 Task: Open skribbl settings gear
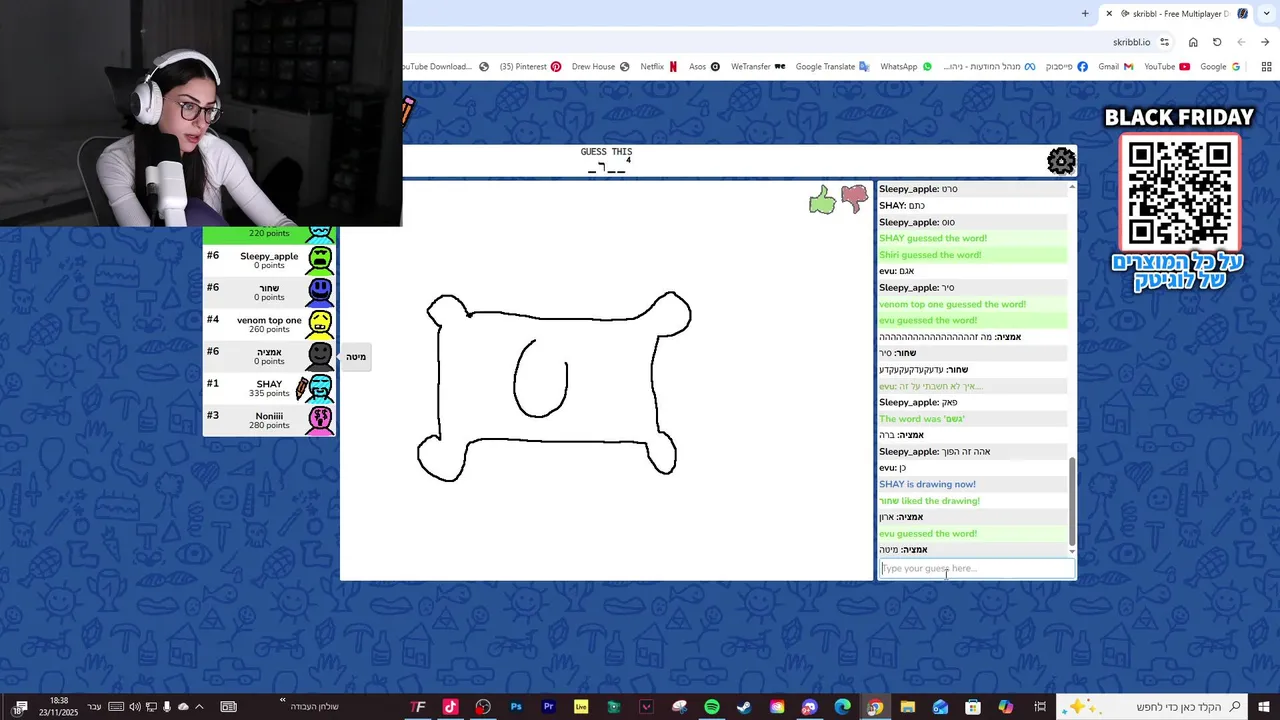click(x=1061, y=161)
